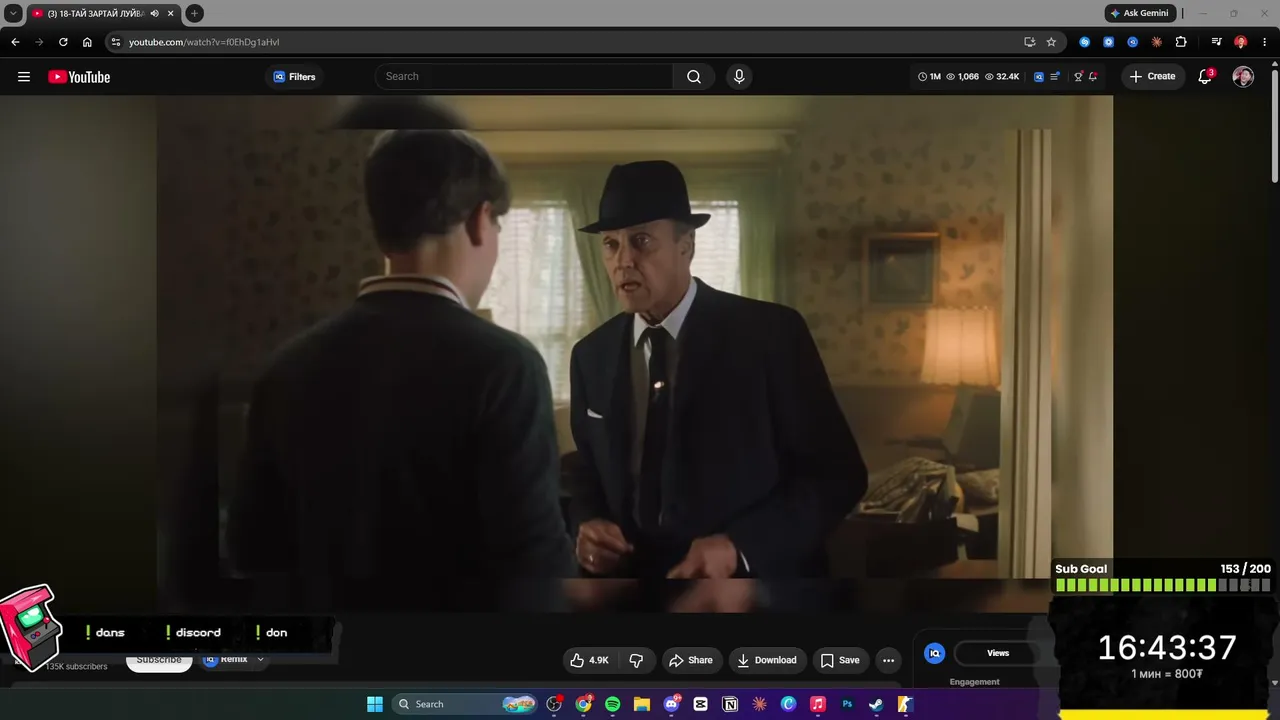
Task: Click the vidIQ badge beside Views
Action: 935,653
